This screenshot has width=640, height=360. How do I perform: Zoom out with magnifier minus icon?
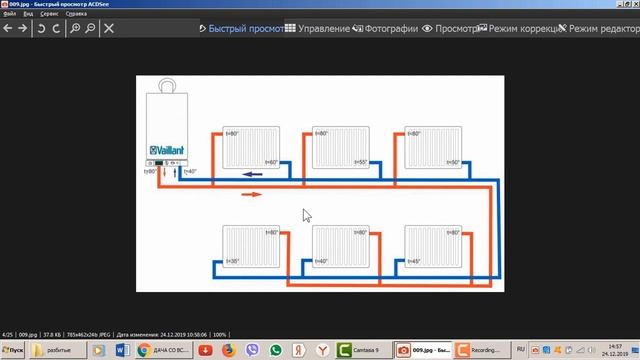90,28
